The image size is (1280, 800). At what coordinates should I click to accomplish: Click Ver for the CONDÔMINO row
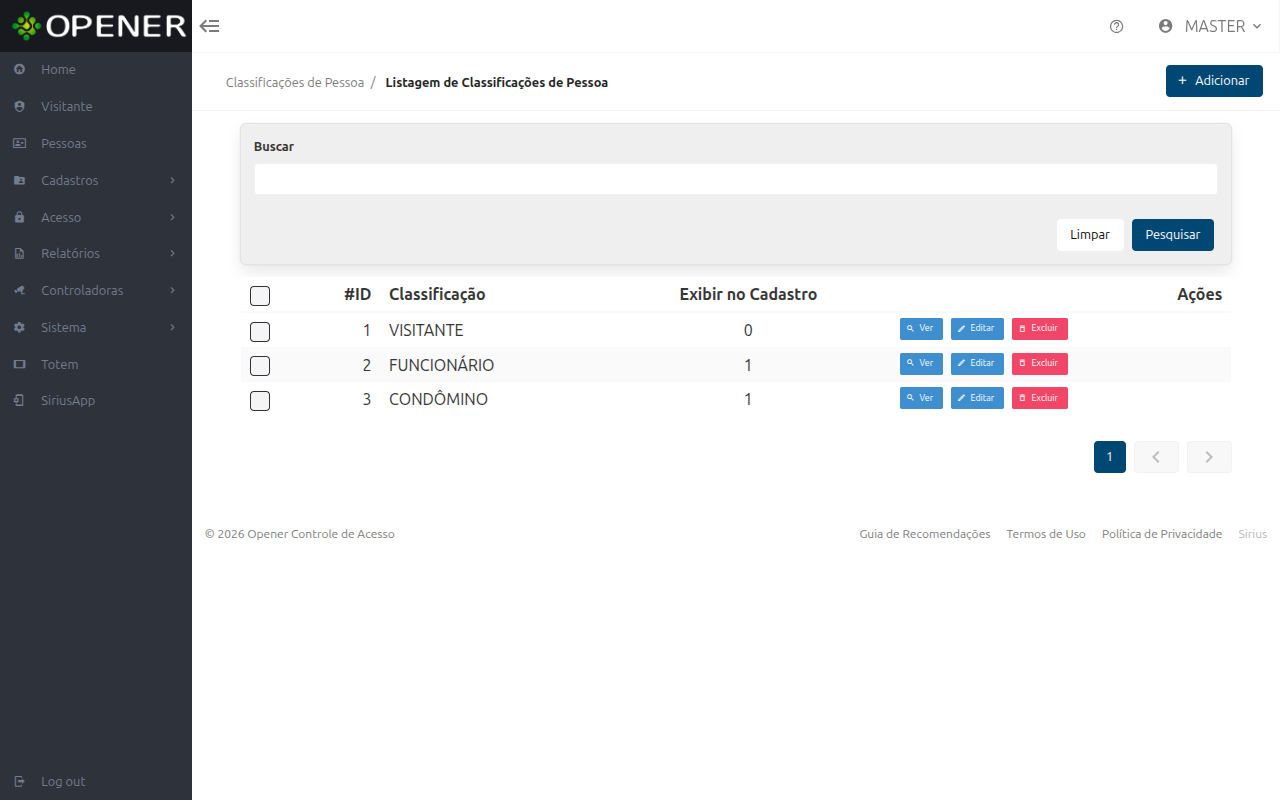click(921, 398)
